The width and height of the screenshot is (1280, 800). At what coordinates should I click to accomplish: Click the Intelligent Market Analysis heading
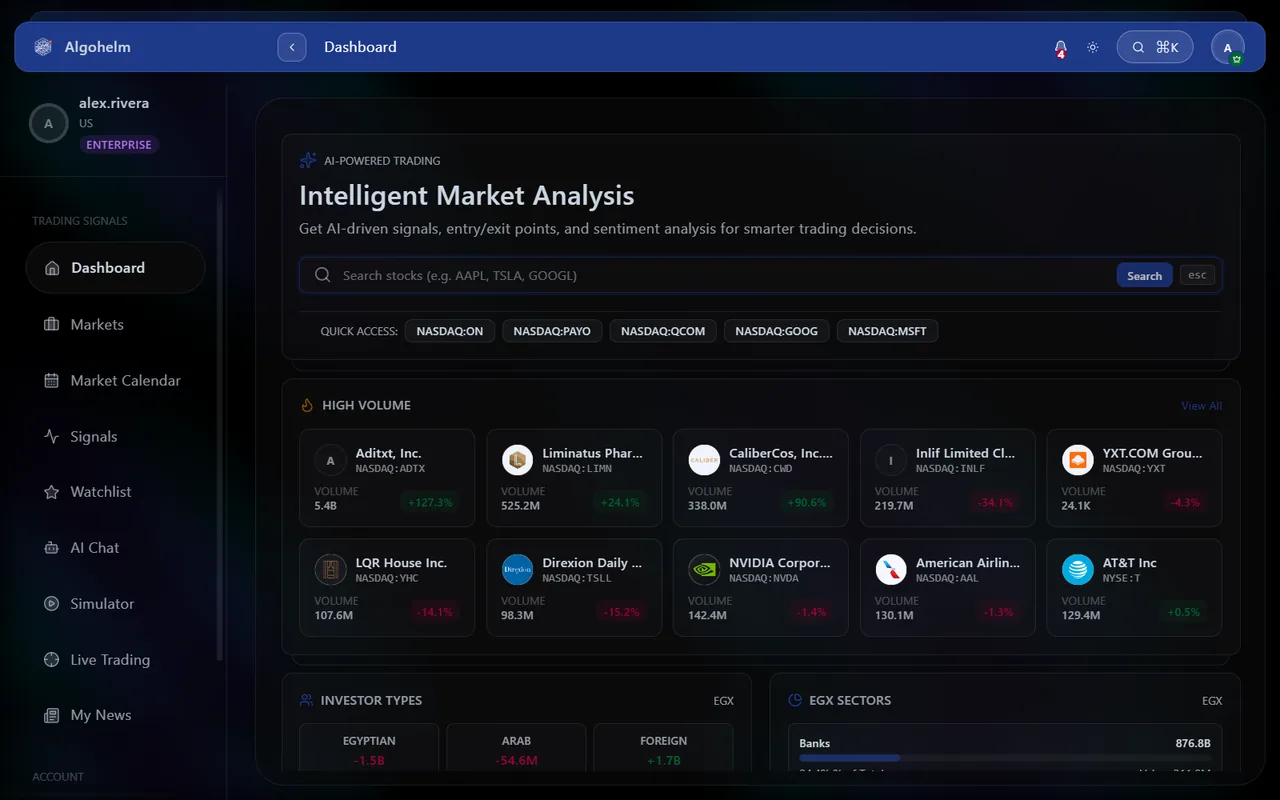coord(467,195)
